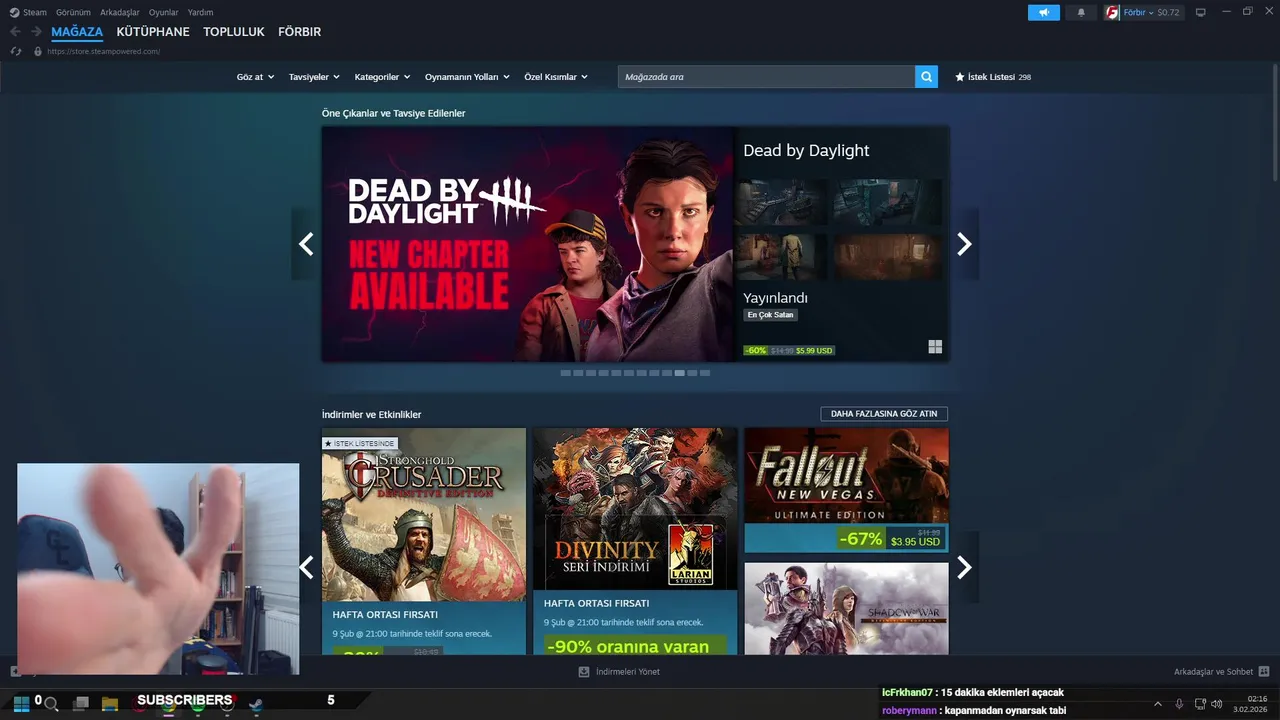Click the Fallout New Vegas -67% $3.95 price

tap(891, 540)
